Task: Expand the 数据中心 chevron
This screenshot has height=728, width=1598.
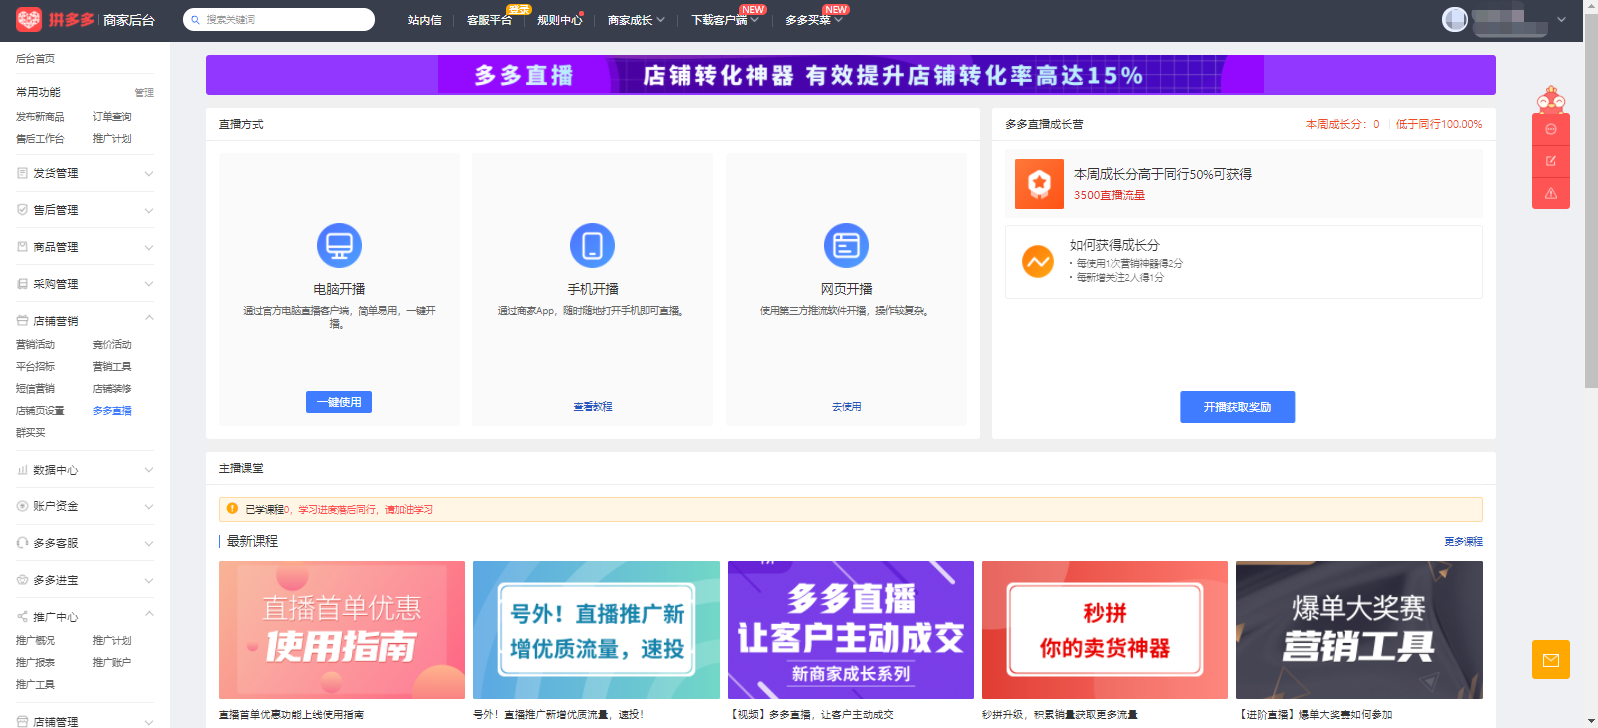Action: coord(149,470)
